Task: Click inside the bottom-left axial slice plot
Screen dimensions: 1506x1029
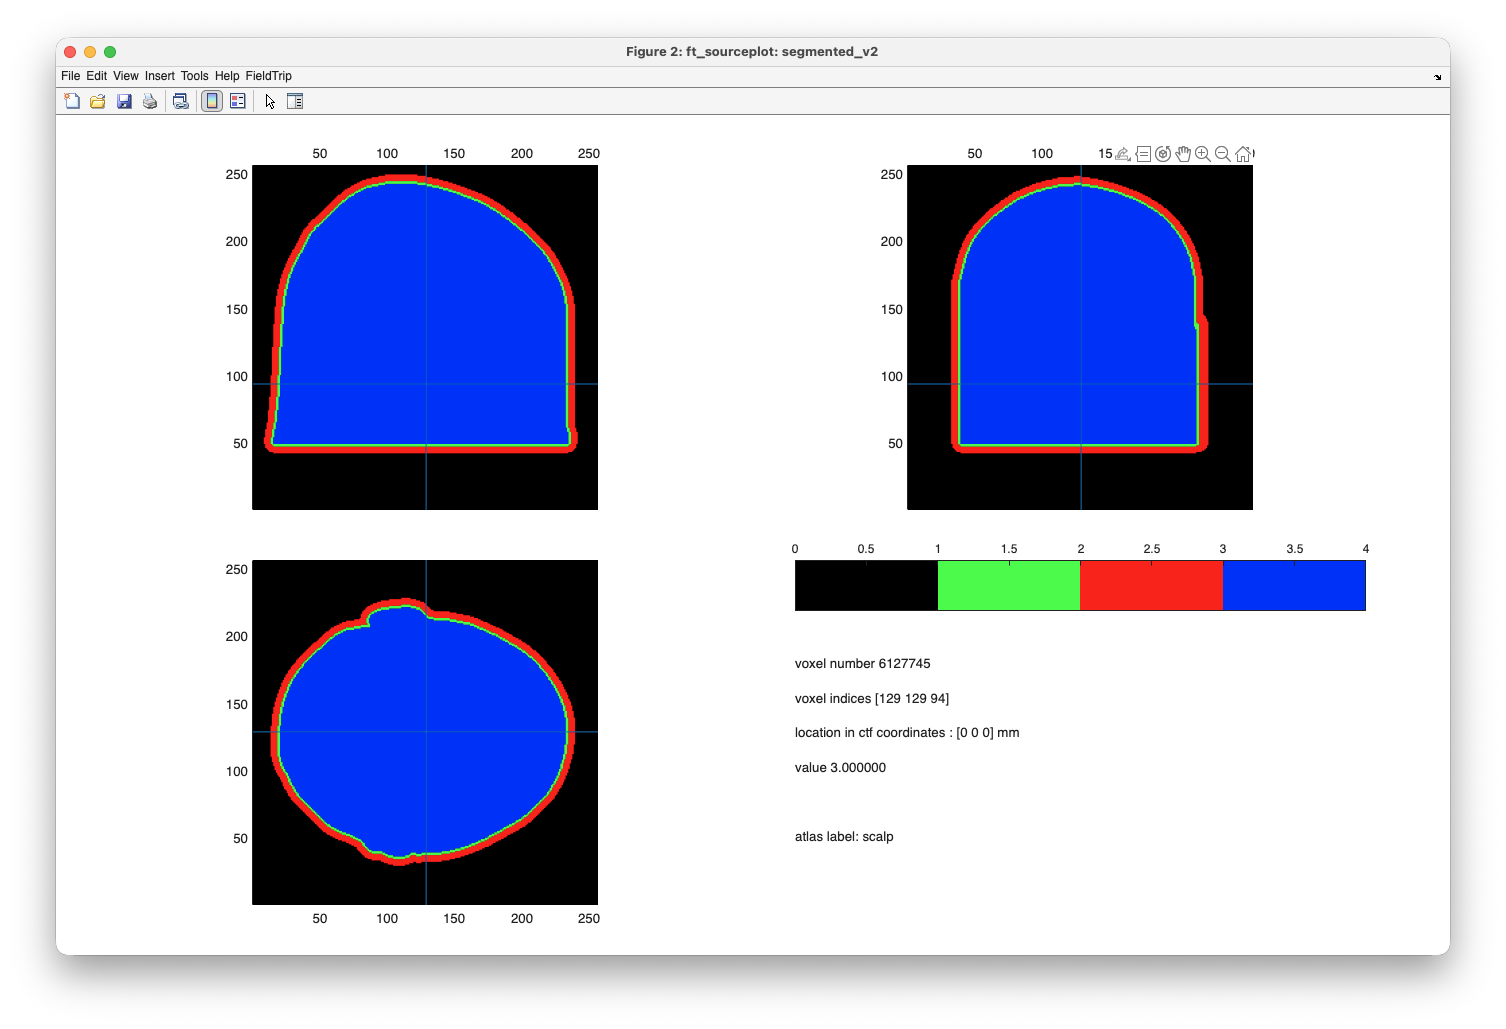Action: (x=425, y=732)
